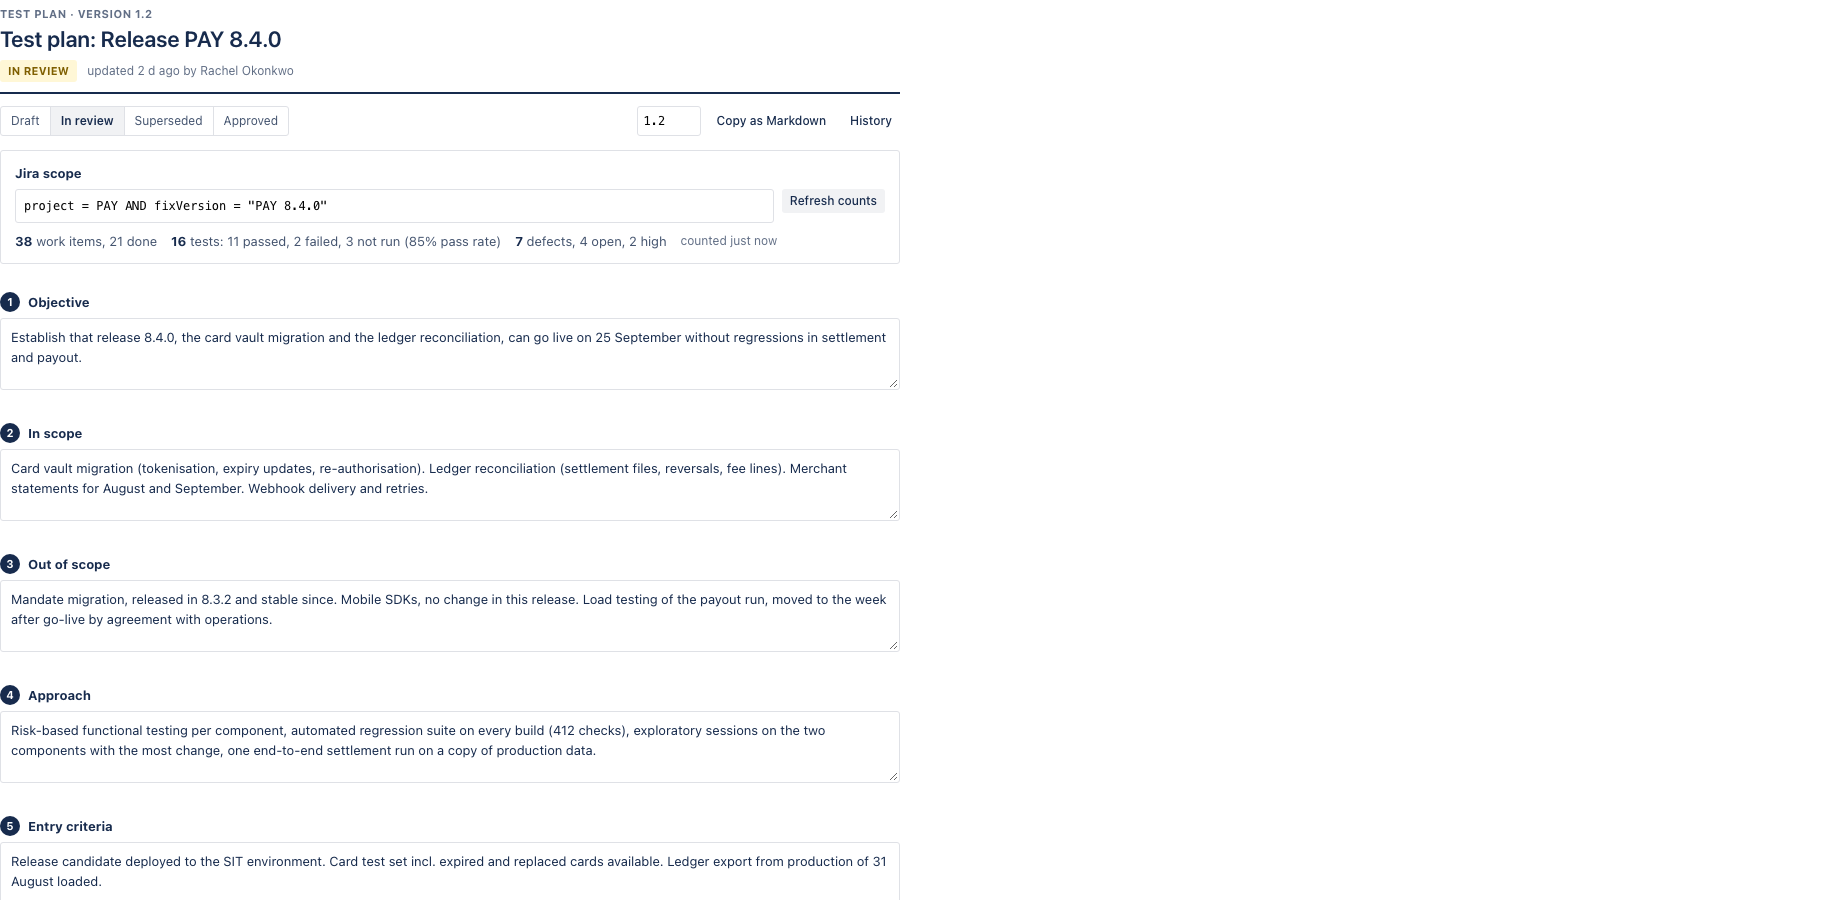Screen dimensions: 1840x900
Task: Click the 'Jira scope' heading
Action: click(48, 174)
